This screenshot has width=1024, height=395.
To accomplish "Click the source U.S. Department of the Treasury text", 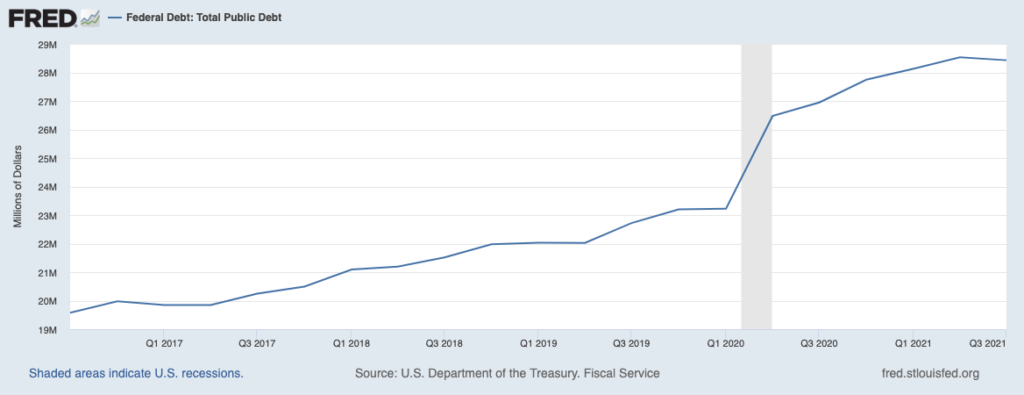I will click(x=507, y=374).
